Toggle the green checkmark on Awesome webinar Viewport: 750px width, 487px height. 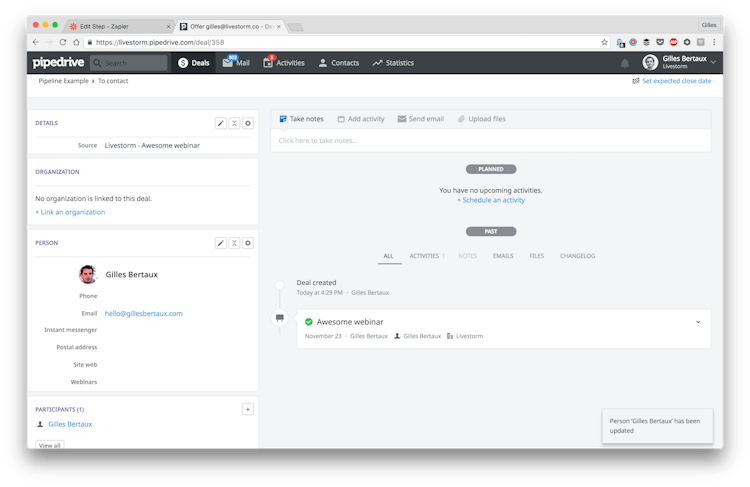tap(309, 322)
